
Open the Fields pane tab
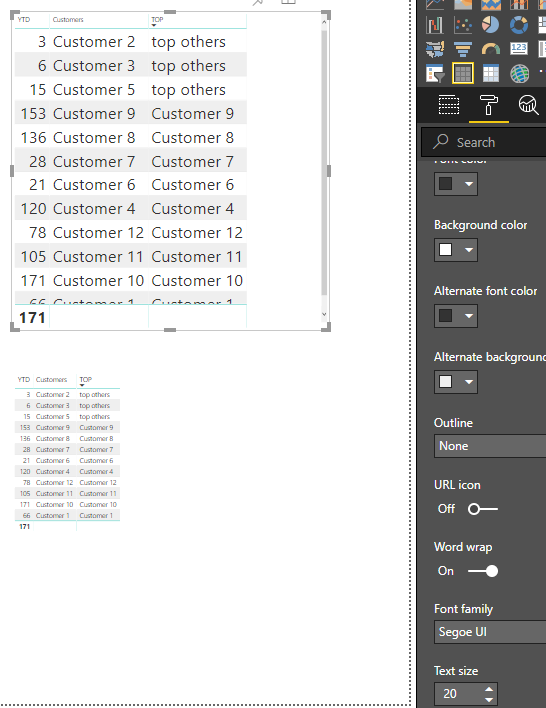(449, 105)
